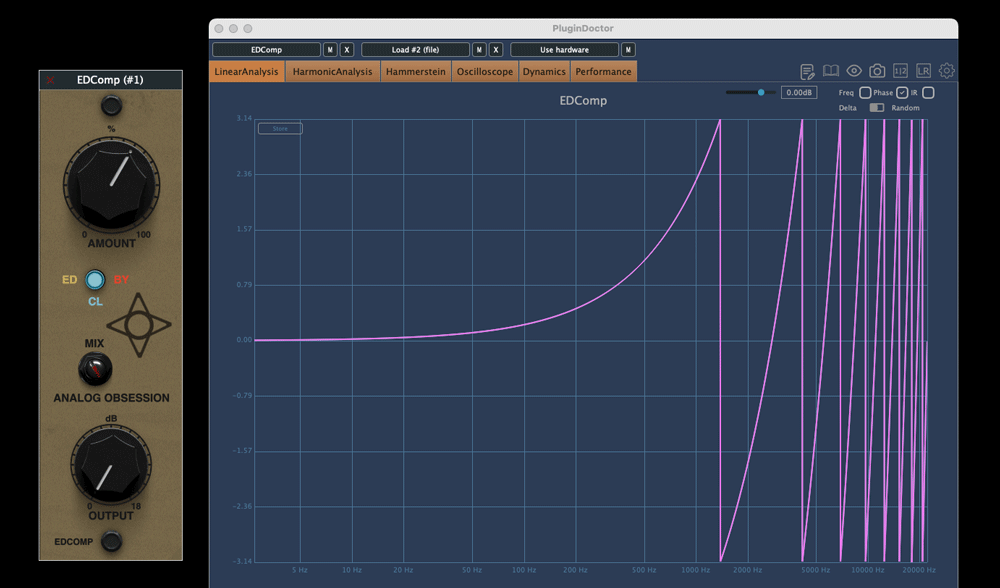The image size is (1000, 588).
Task: Click the 1|2 comparison icon
Action: 900,71
